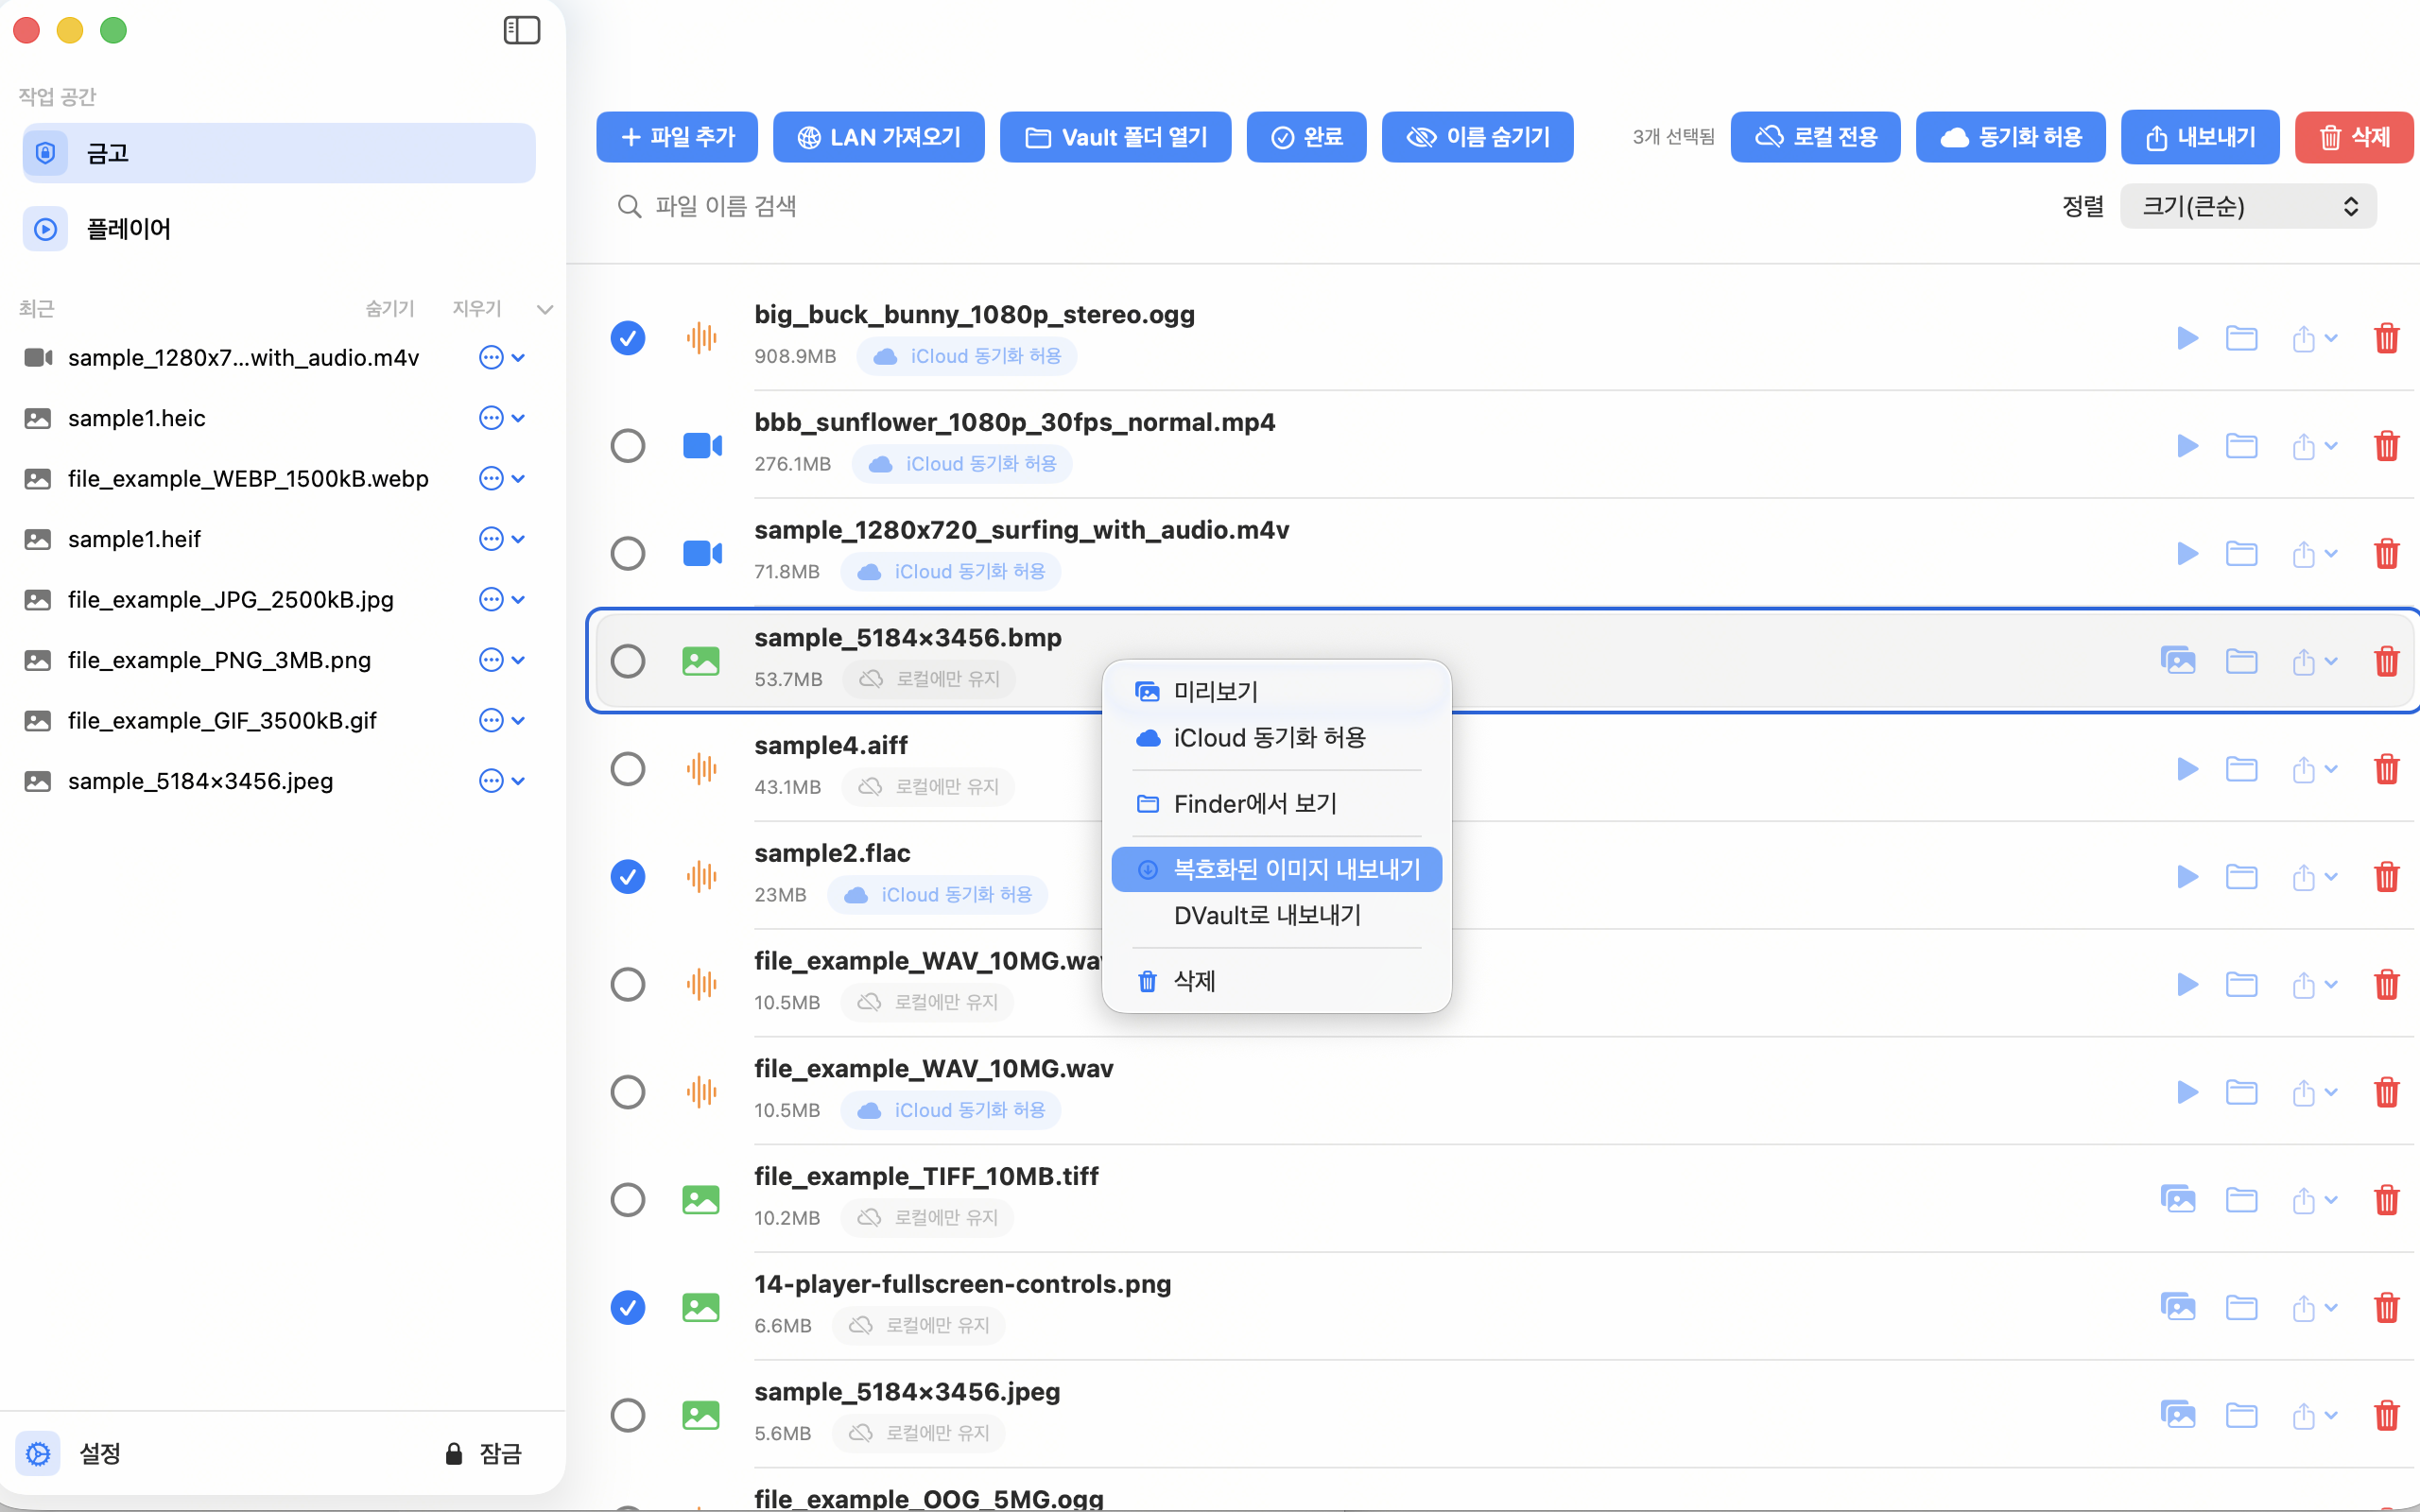Share file_example_WAV_10MG.wav via export icon

2306,1092
